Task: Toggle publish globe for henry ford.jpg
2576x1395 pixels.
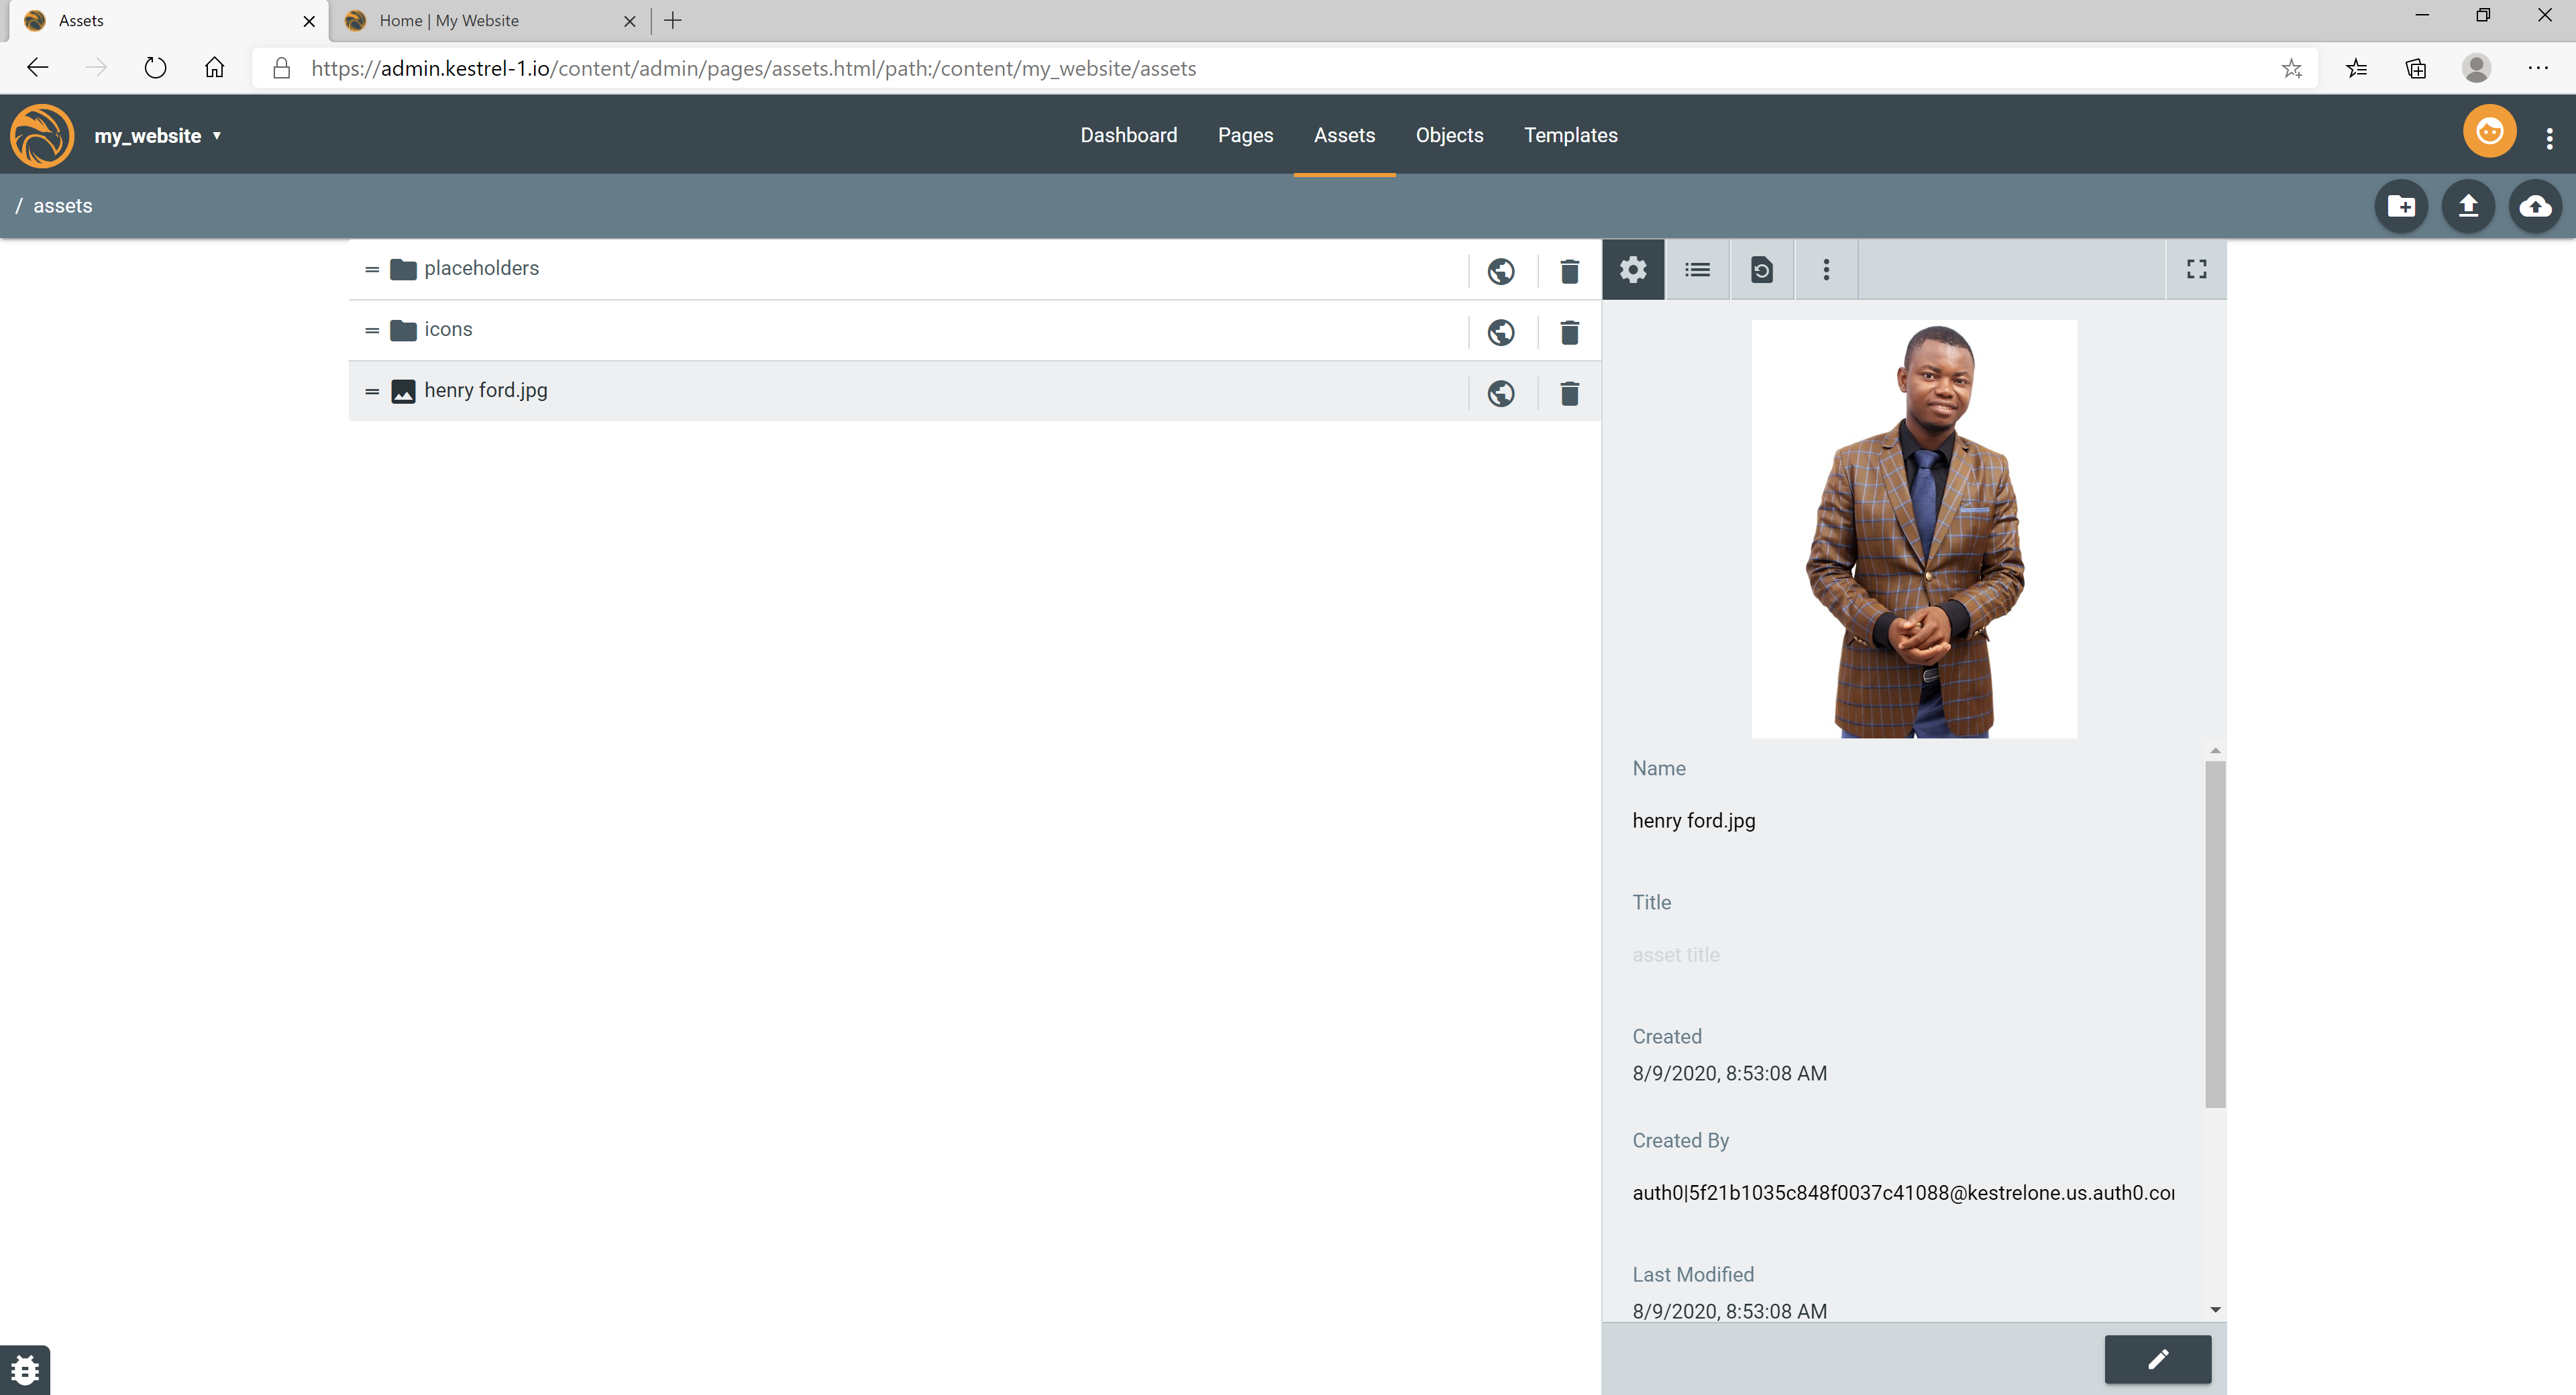Action: pos(1500,393)
